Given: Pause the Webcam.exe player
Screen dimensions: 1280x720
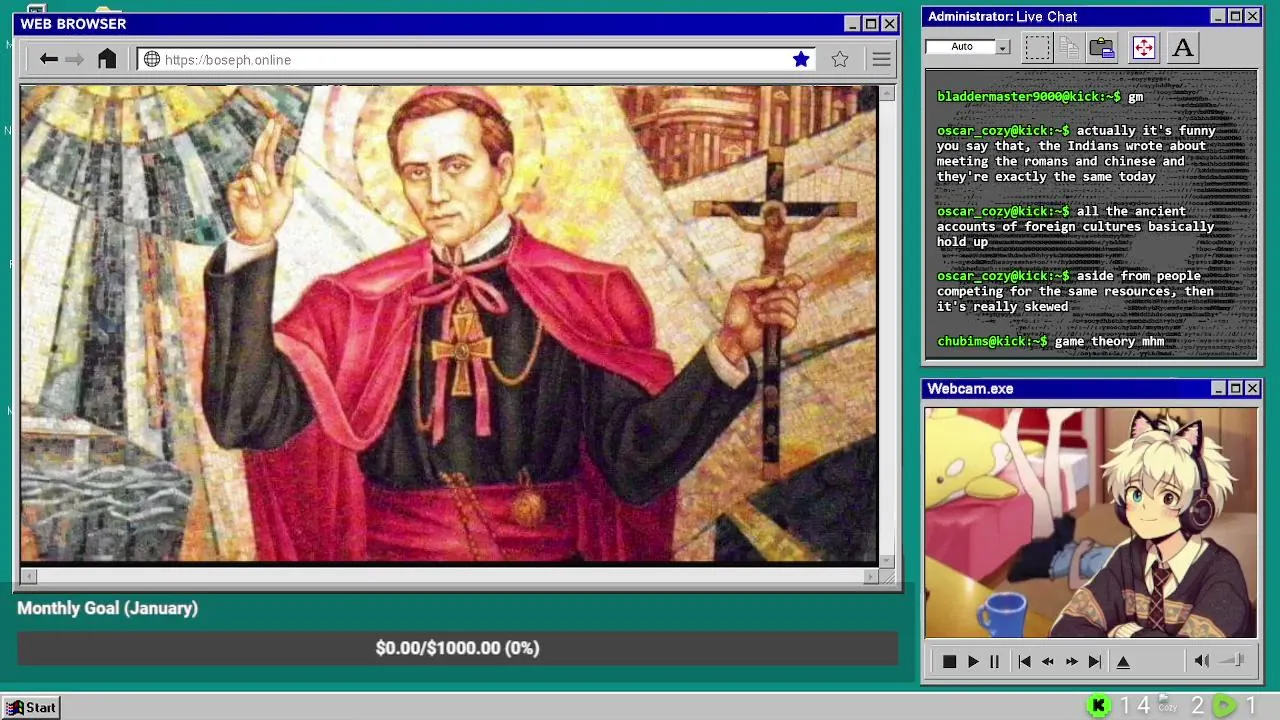Looking at the screenshot, I should coord(994,661).
